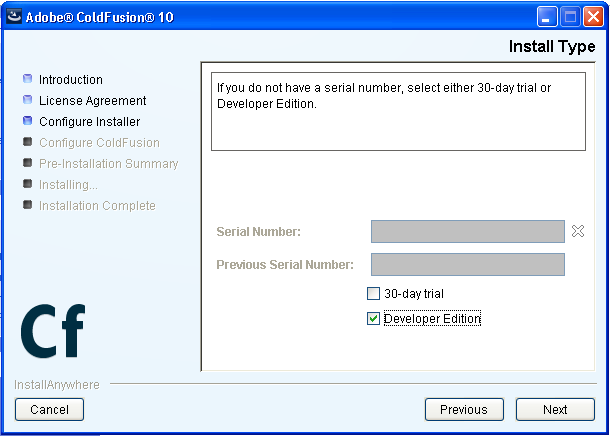
Task: Click the Java icon in title bar
Action: point(14,17)
